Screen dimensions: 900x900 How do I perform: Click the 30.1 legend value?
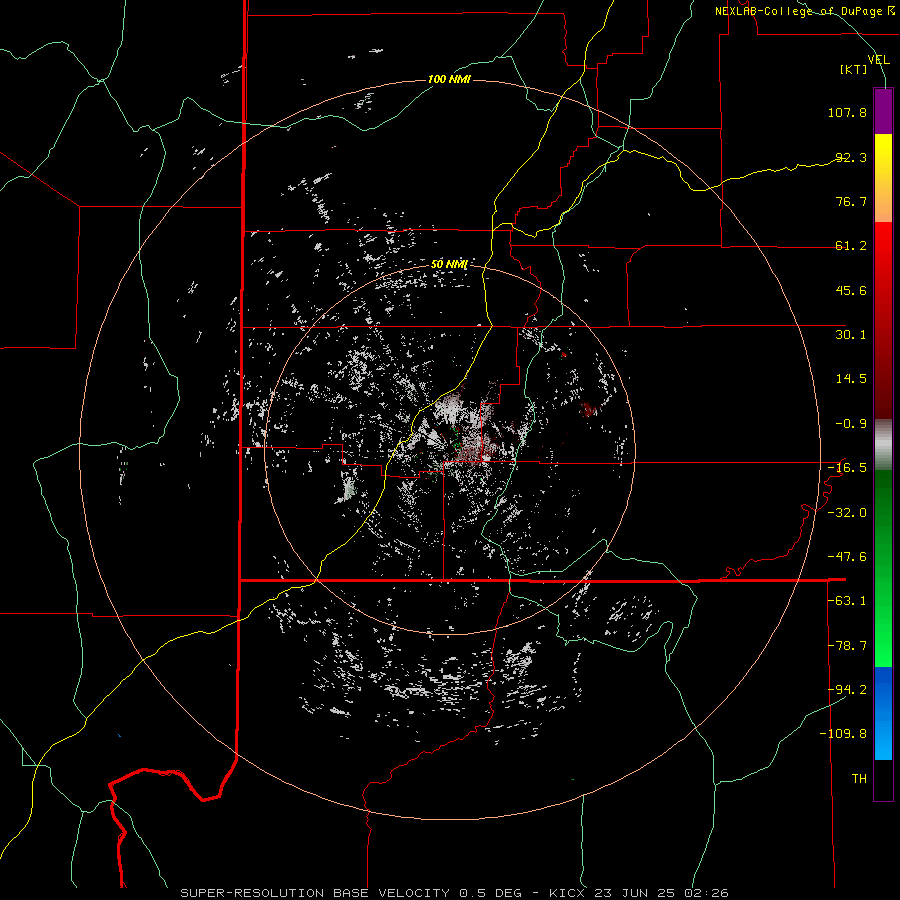click(851, 335)
